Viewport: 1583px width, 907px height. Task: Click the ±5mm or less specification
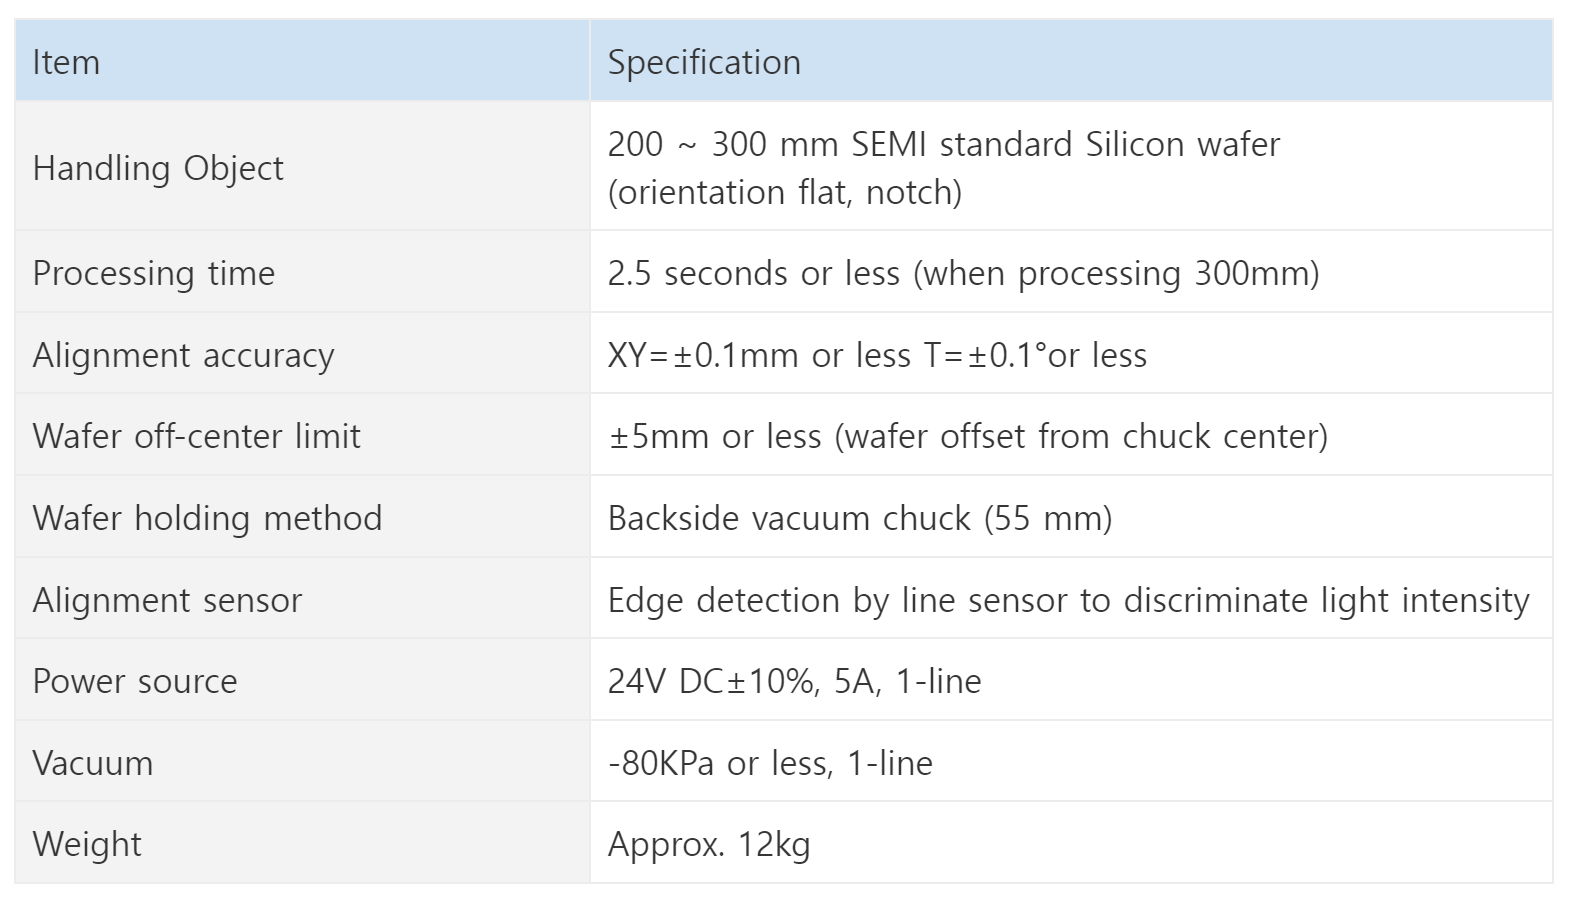[968, 436]
